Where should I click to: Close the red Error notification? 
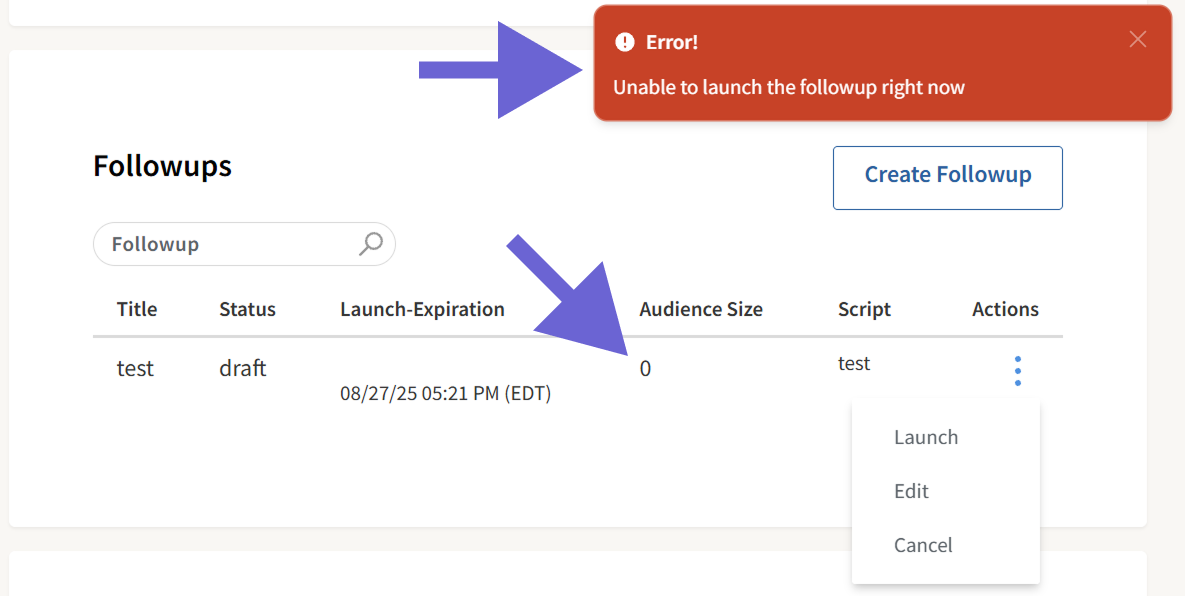point(1137,40)
